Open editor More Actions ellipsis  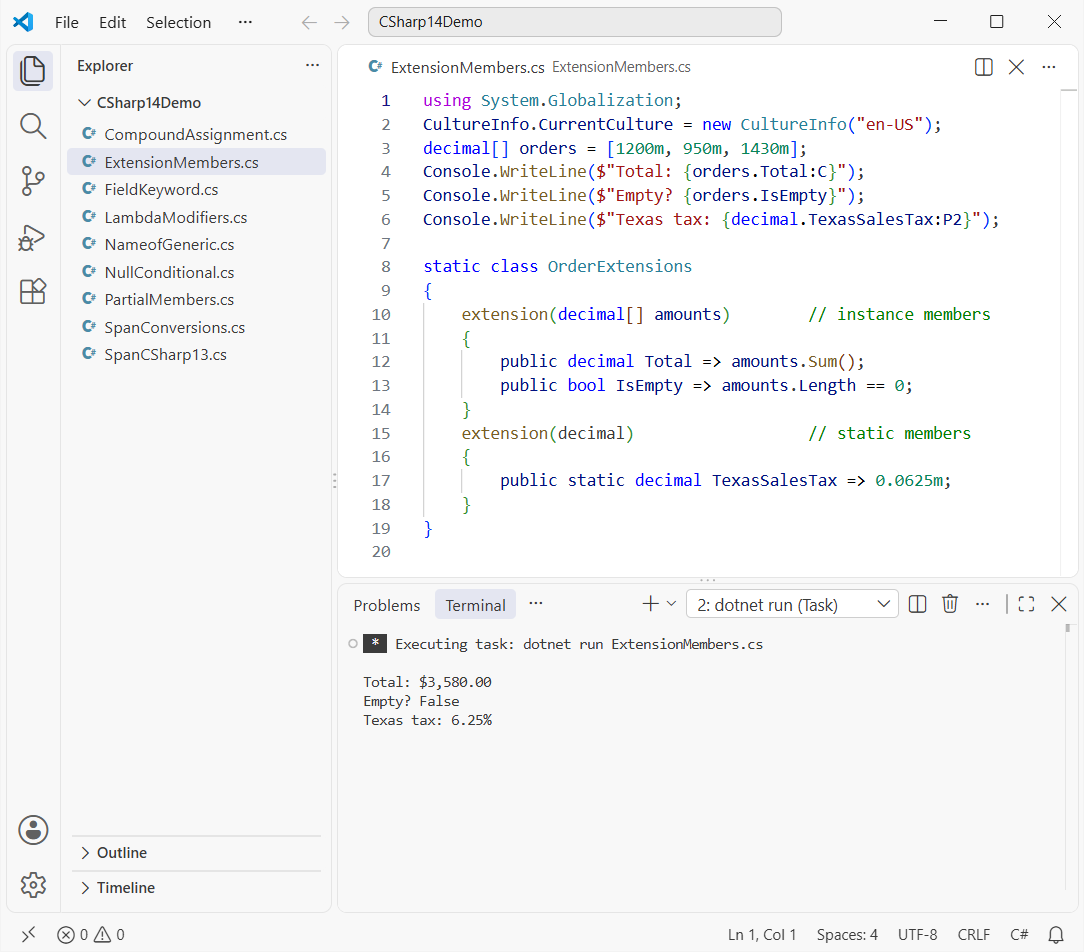click(1049, 67)
